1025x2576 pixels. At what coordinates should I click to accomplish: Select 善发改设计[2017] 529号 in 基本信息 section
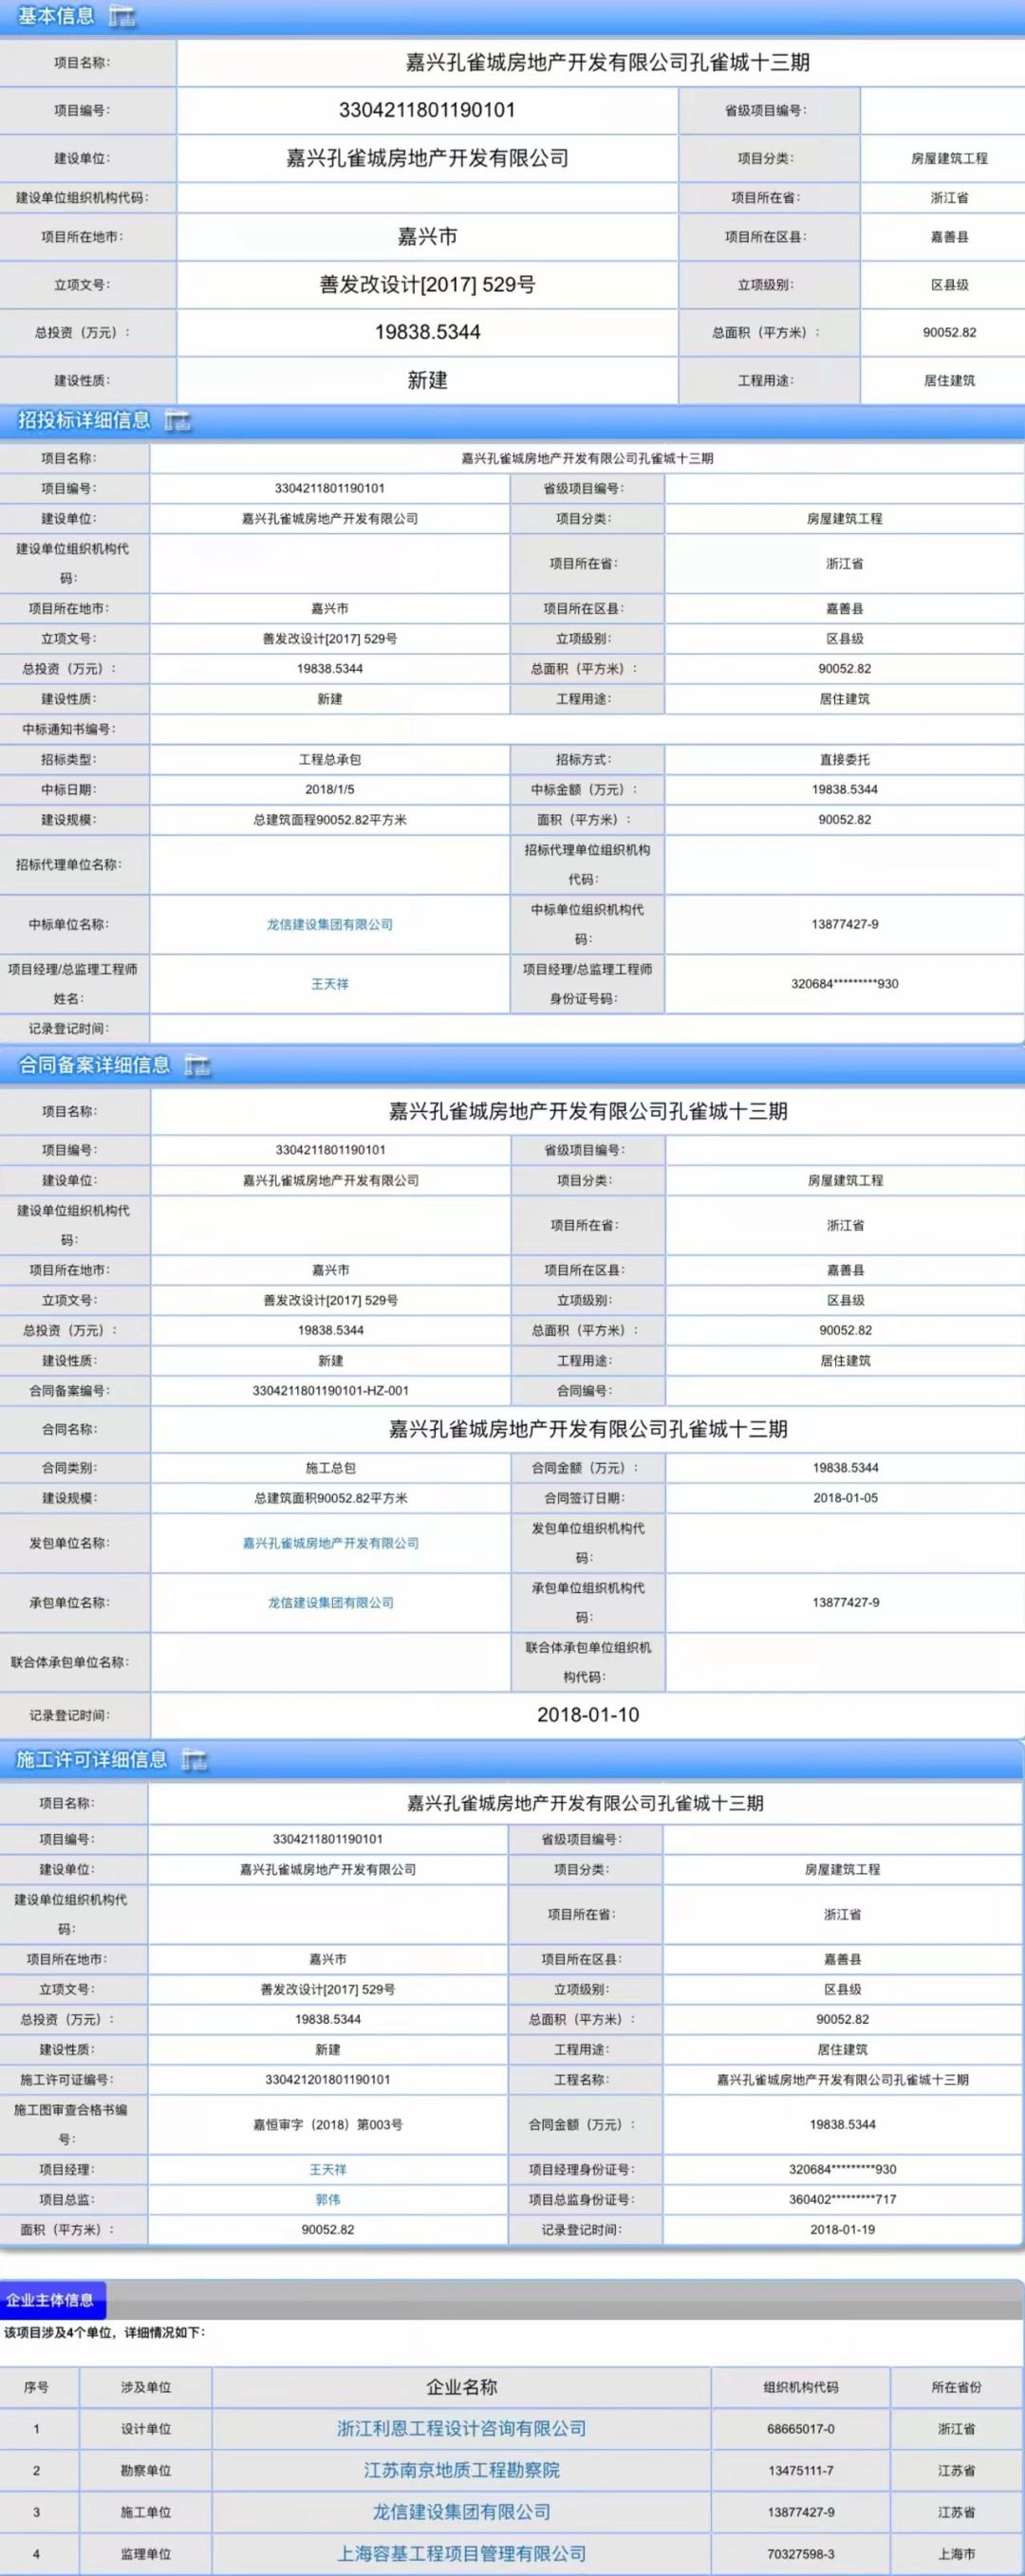(427, 285)
